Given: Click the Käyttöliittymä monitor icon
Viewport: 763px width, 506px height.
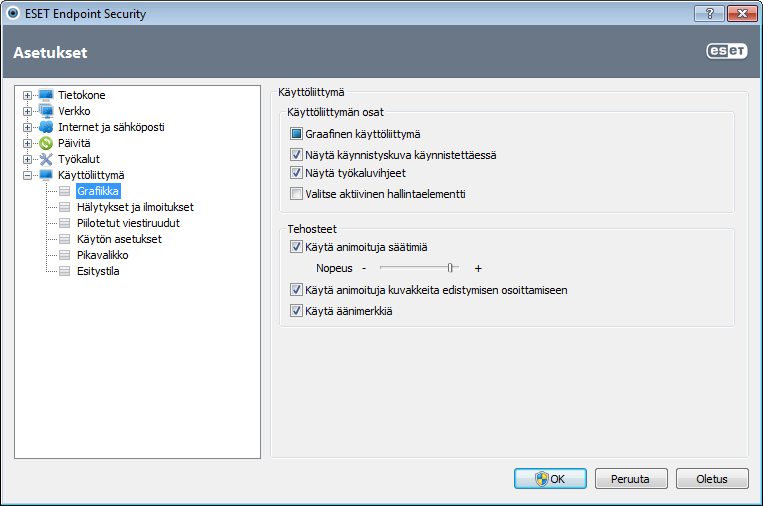Looking at the screenshot, I should tap(46, 175).
